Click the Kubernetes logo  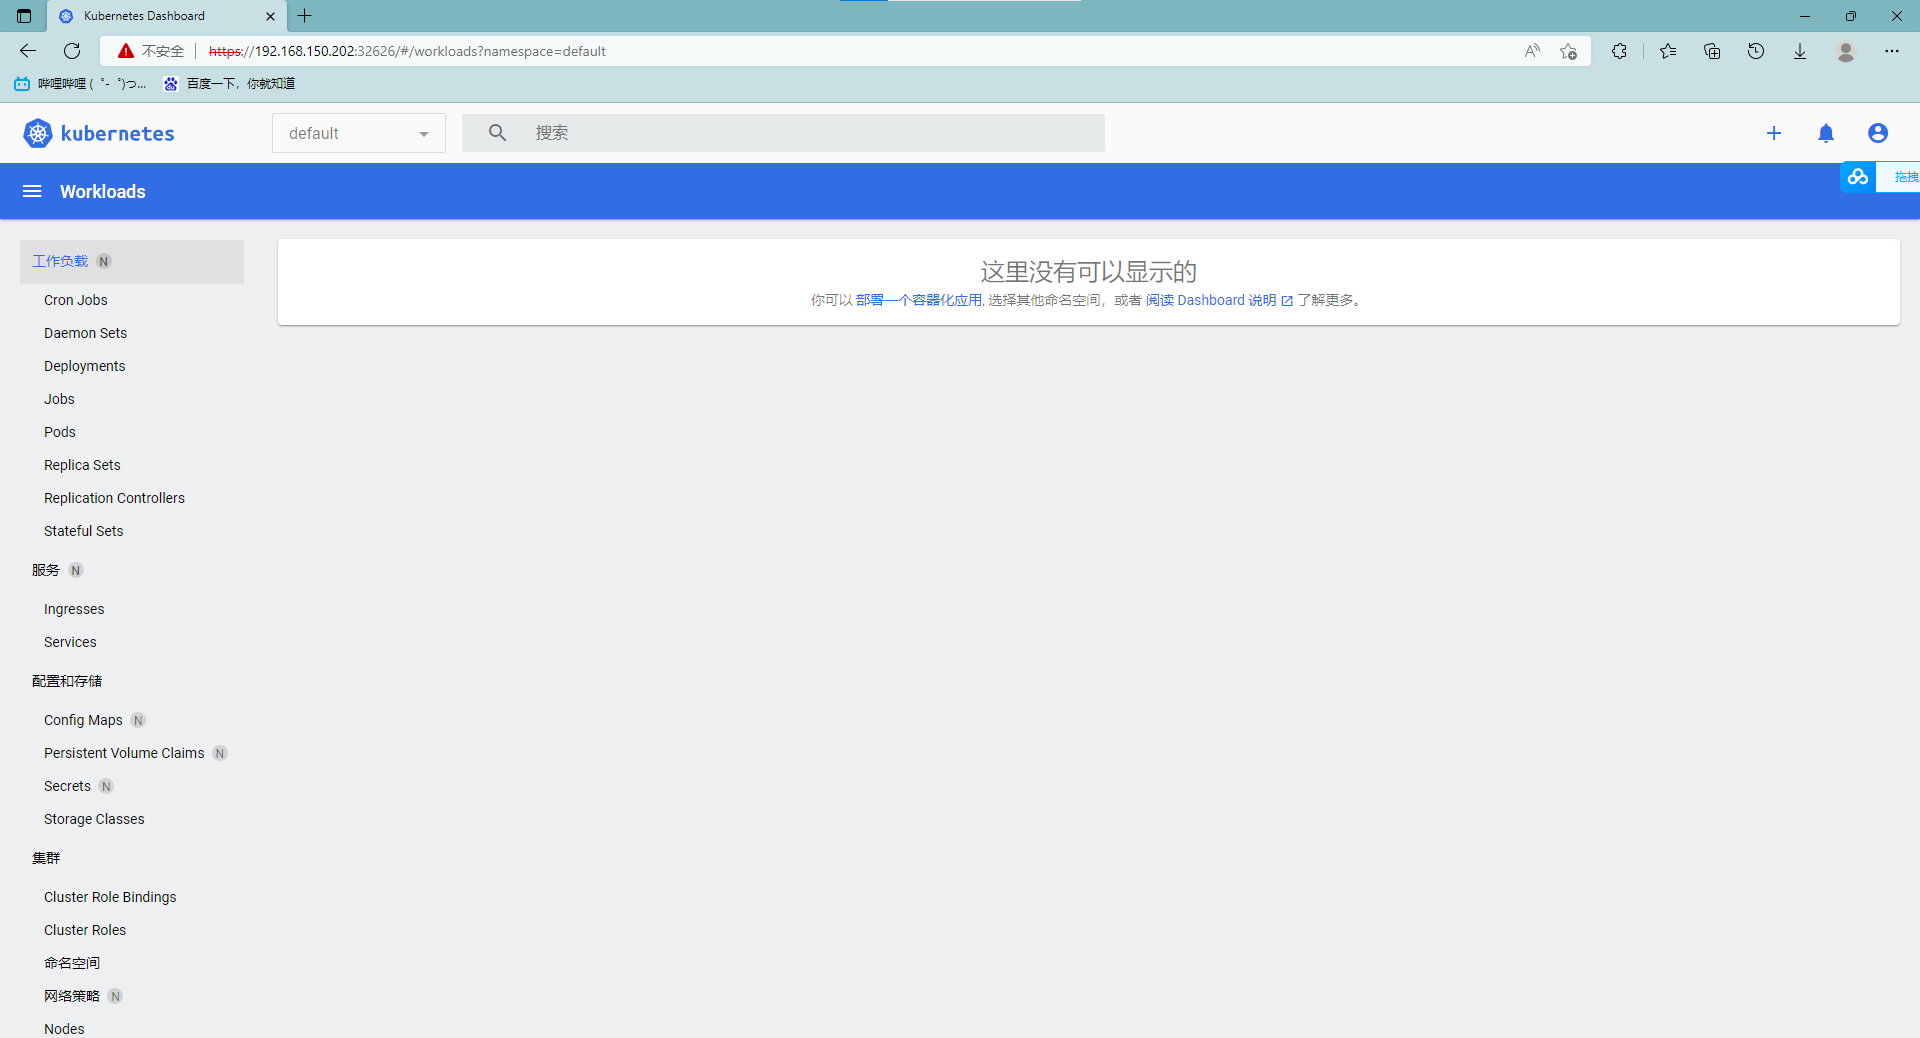click(x=37, y=133)
